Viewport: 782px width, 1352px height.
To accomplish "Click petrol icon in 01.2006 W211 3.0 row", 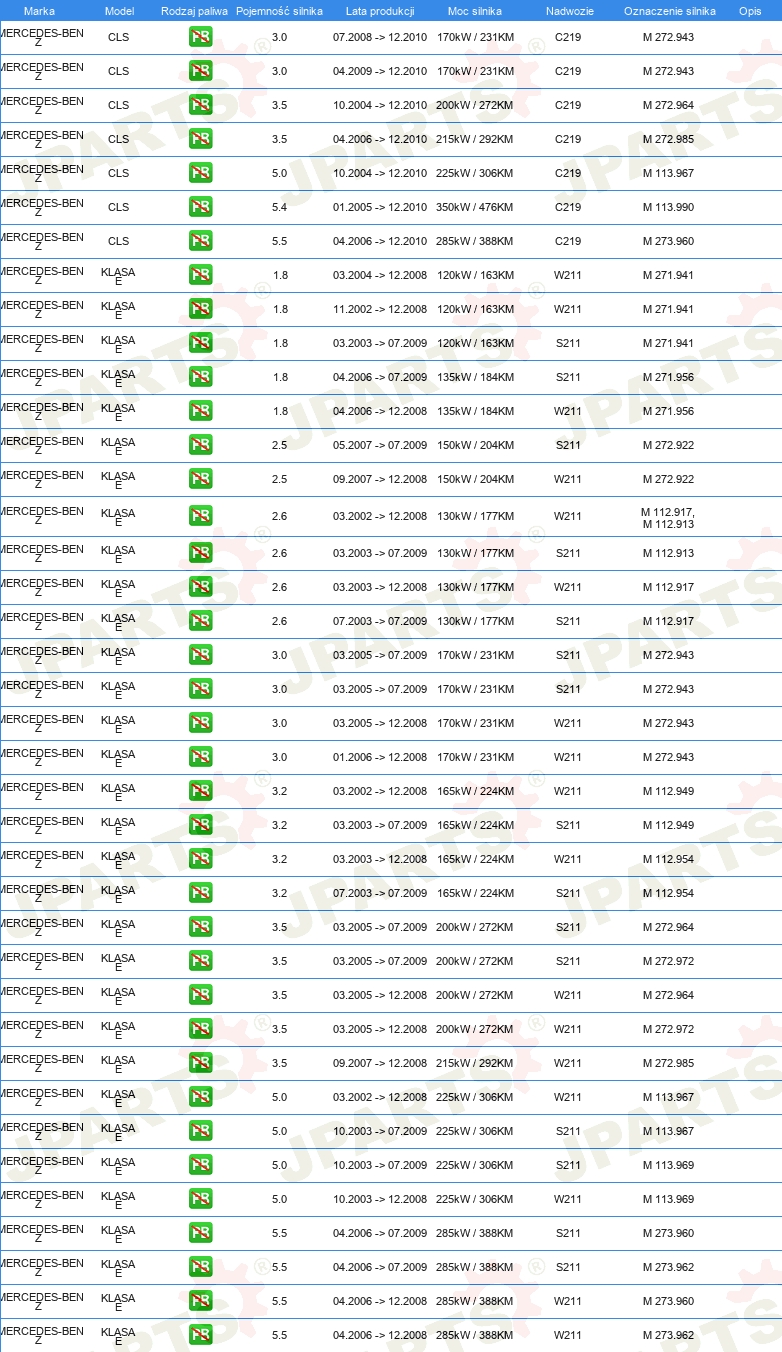I will tap(200, 757).
